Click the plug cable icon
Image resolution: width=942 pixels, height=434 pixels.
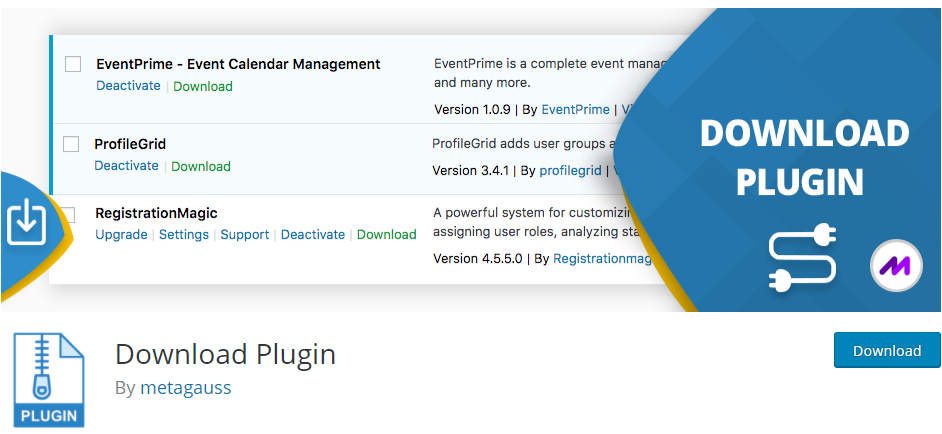pos(803,258)
